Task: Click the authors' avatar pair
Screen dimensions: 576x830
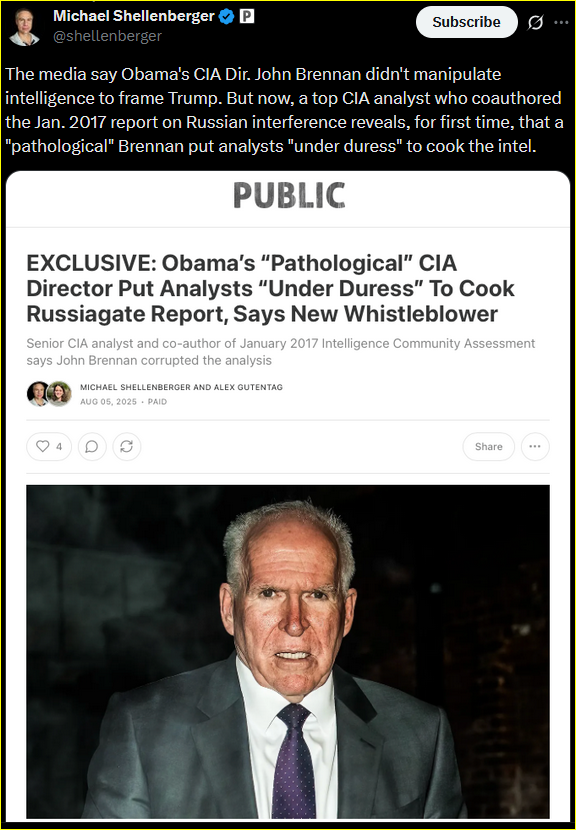Action: pyautogui.click(x=49, y=393)
